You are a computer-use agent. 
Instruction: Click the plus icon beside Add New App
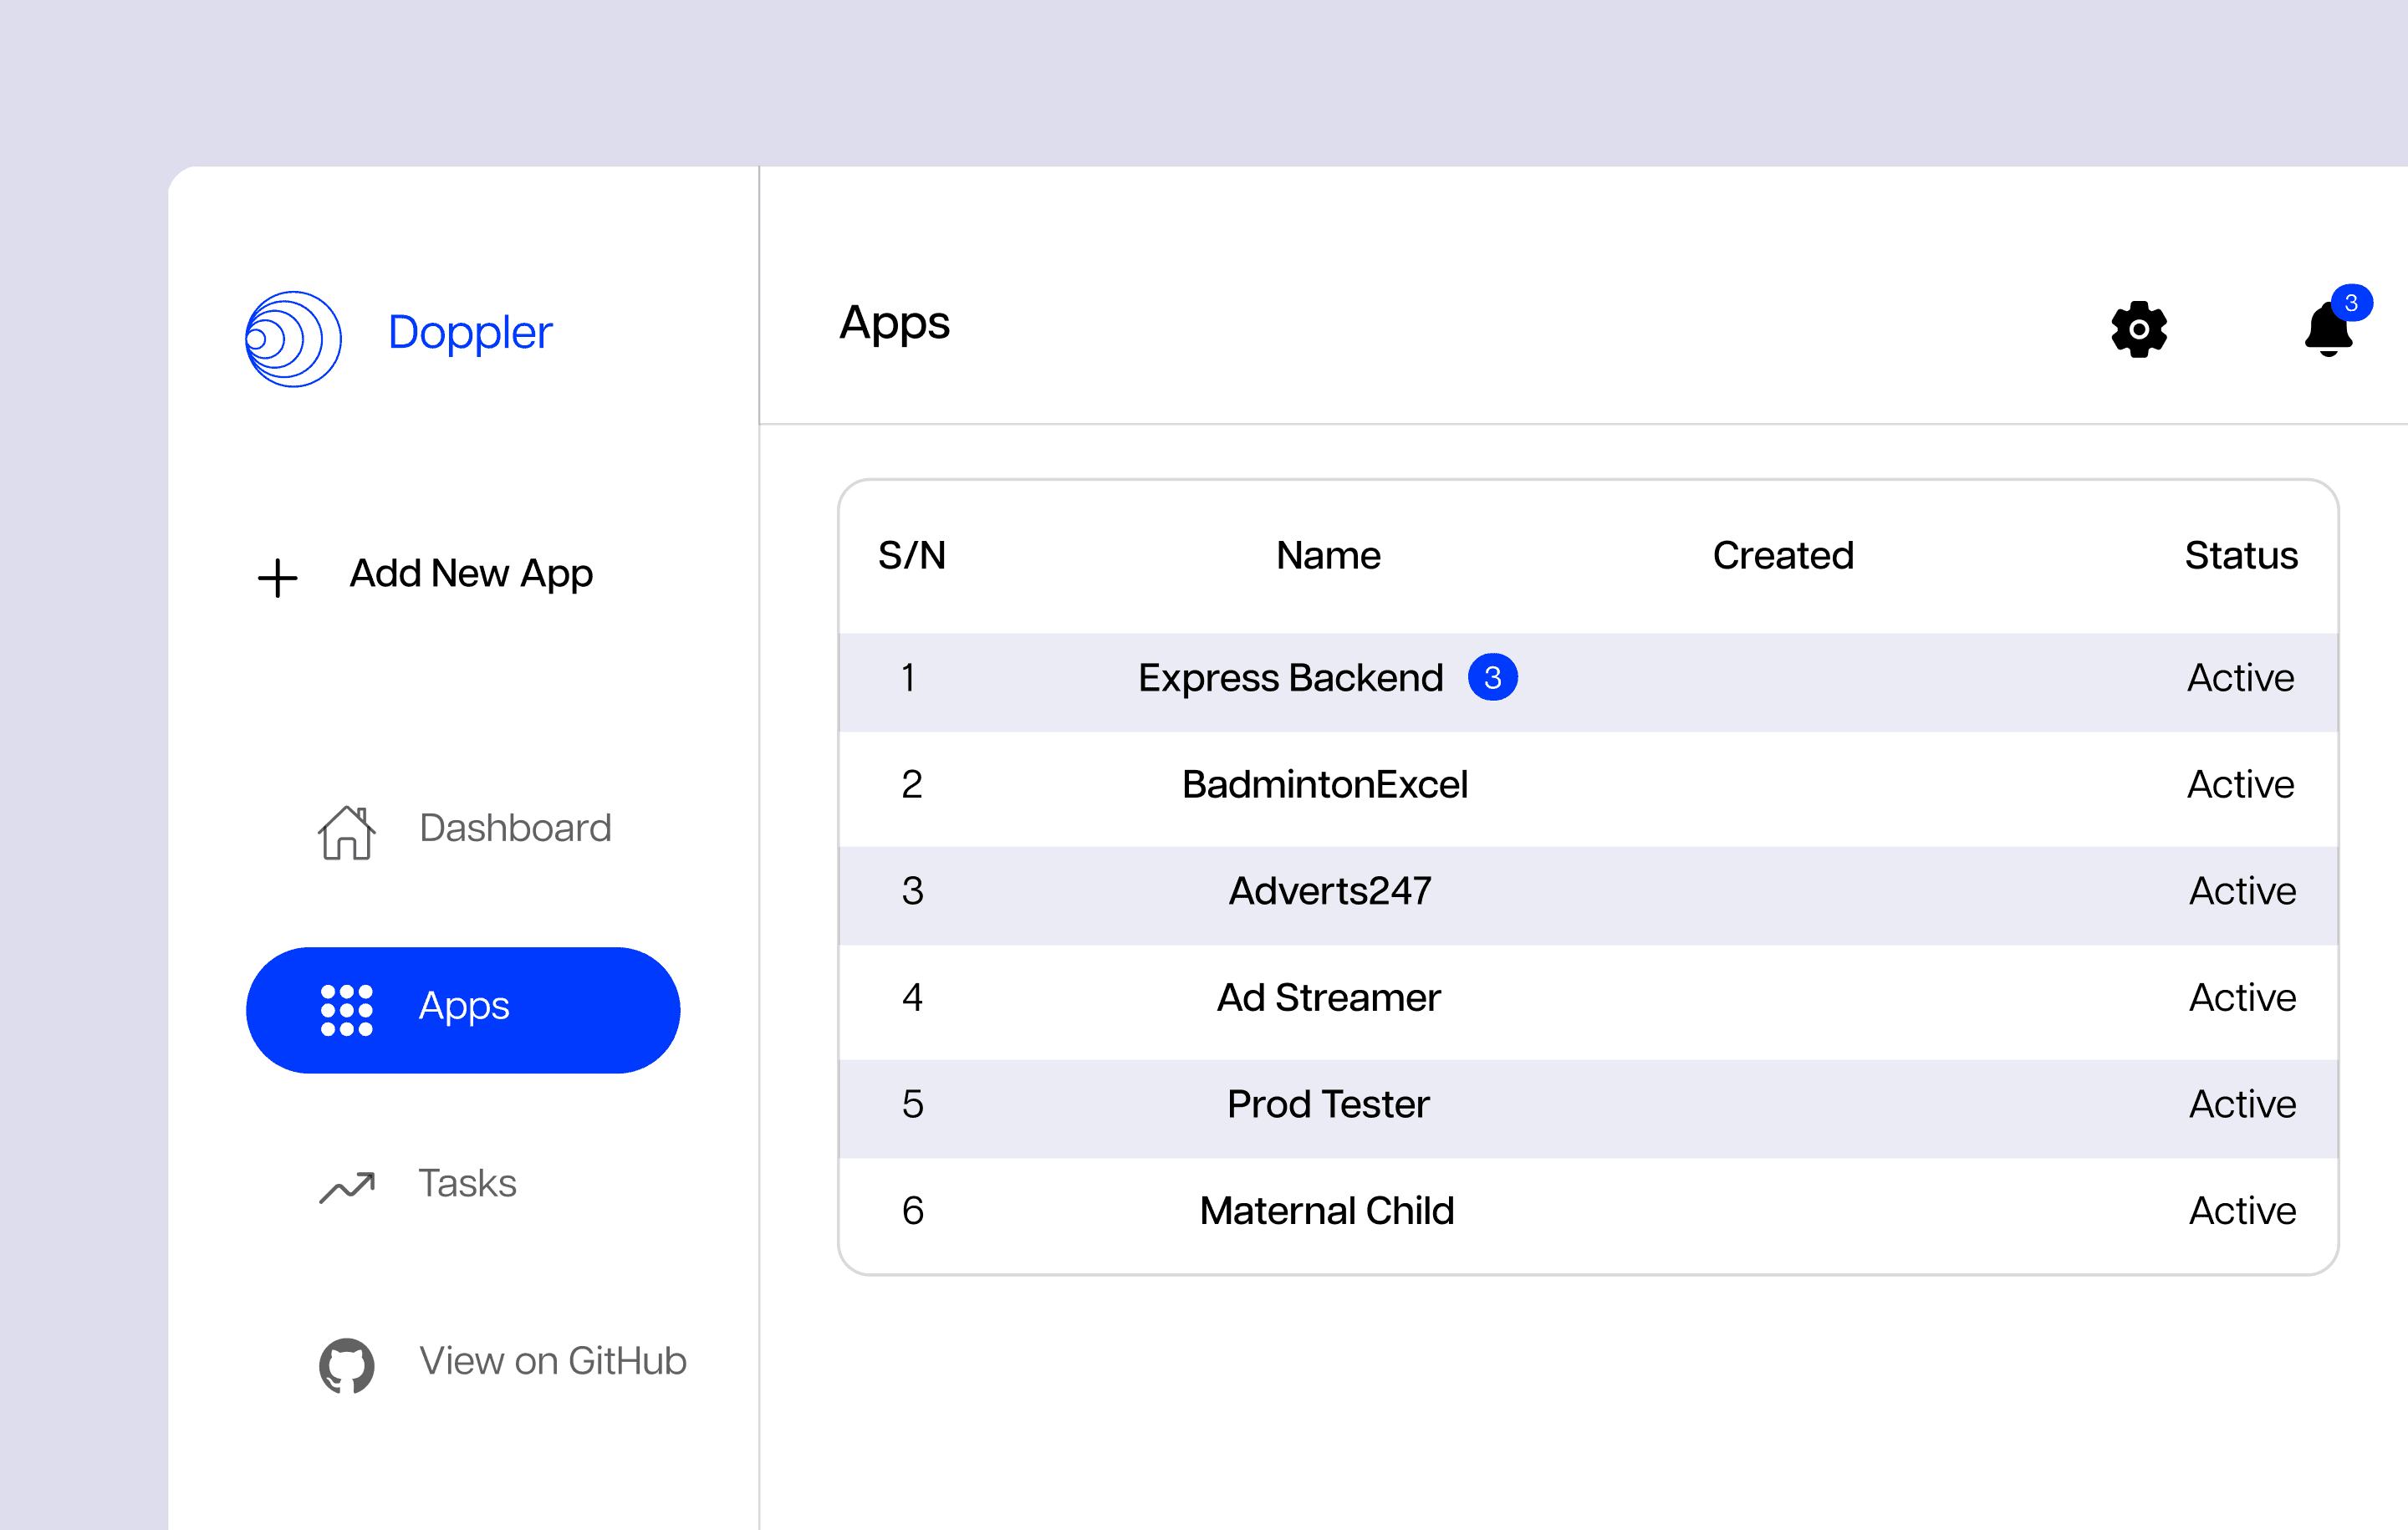[x=277, y=577]
